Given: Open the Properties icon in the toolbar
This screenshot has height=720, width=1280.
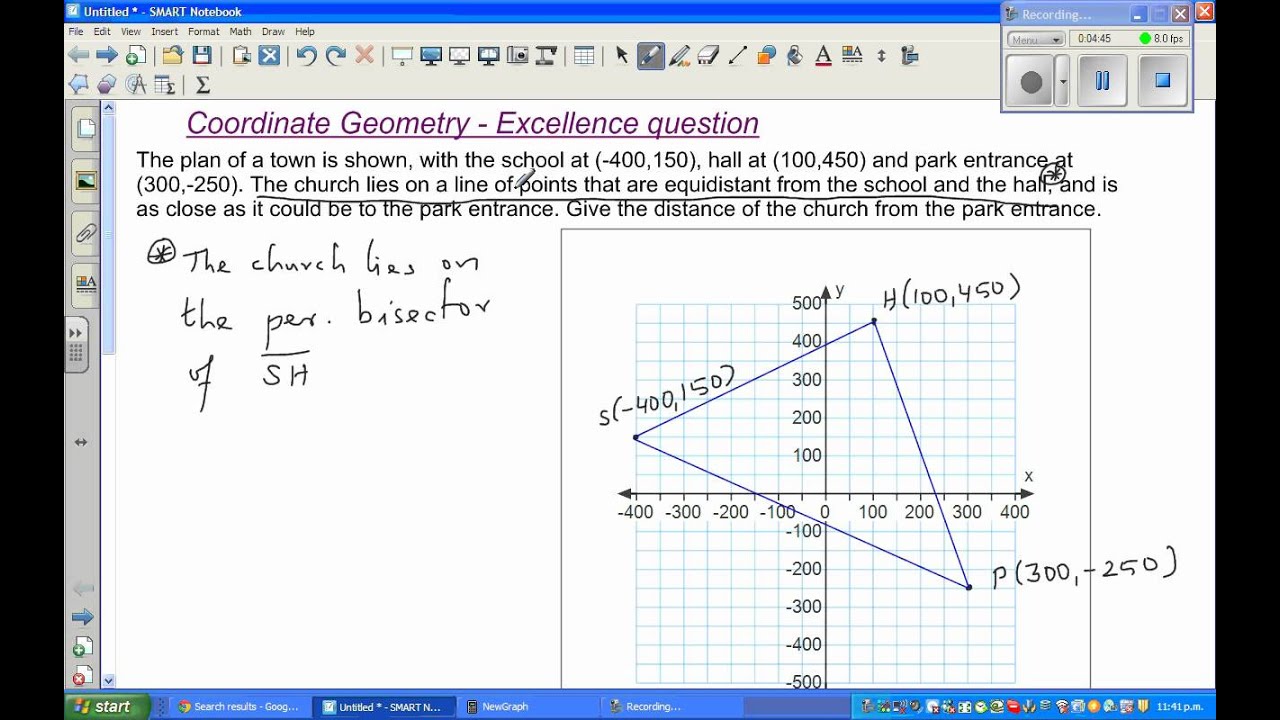Looking at the screenshot, I should (x=853, y=55).
